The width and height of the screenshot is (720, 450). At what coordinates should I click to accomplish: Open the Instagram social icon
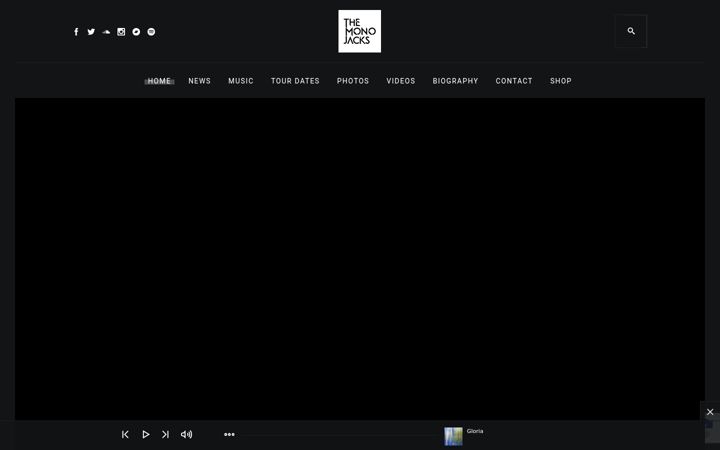tap(121, 32)
